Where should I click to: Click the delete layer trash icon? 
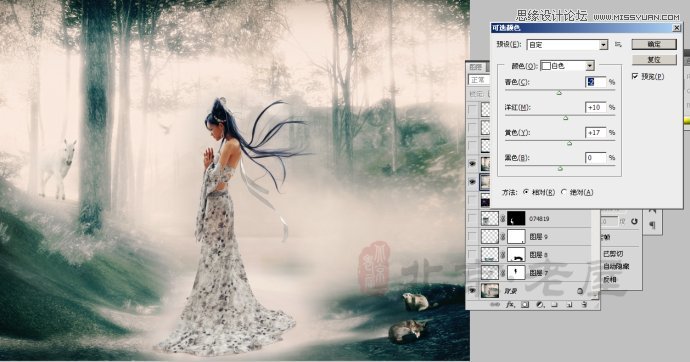pos(584,304)
